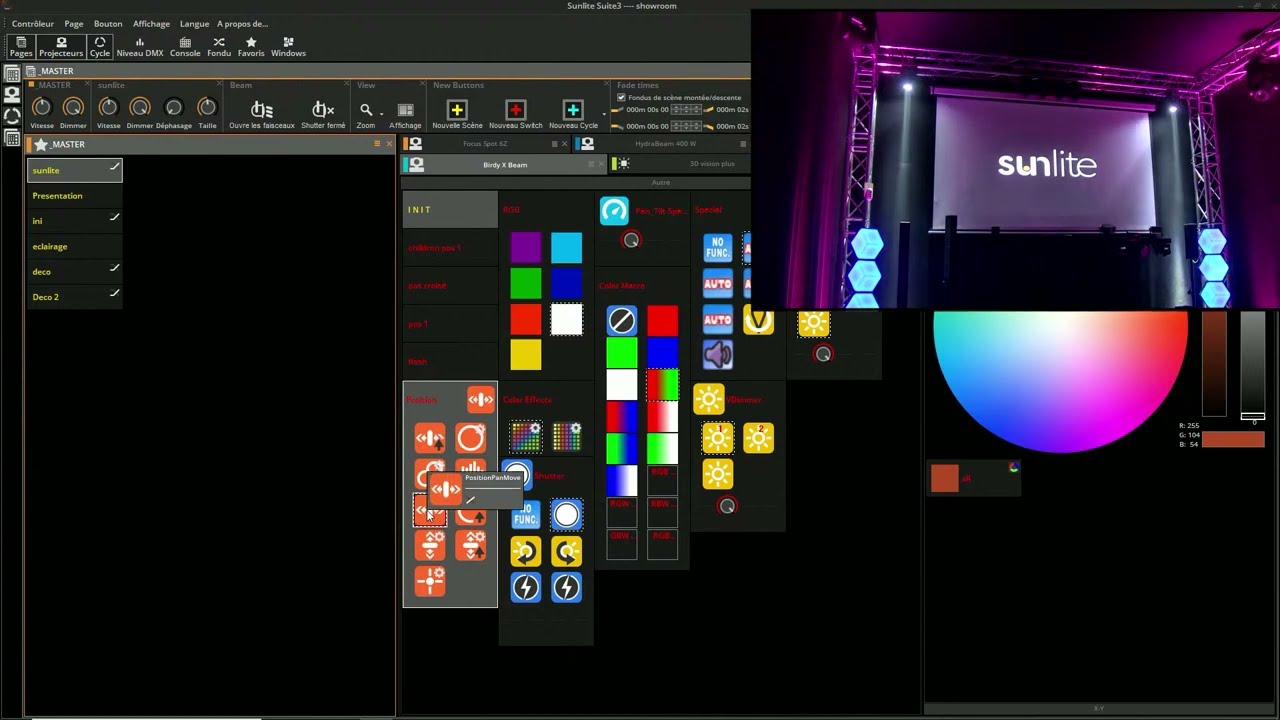
Task: Click the Nouvelle Scène button
Action: pos(457,114)
